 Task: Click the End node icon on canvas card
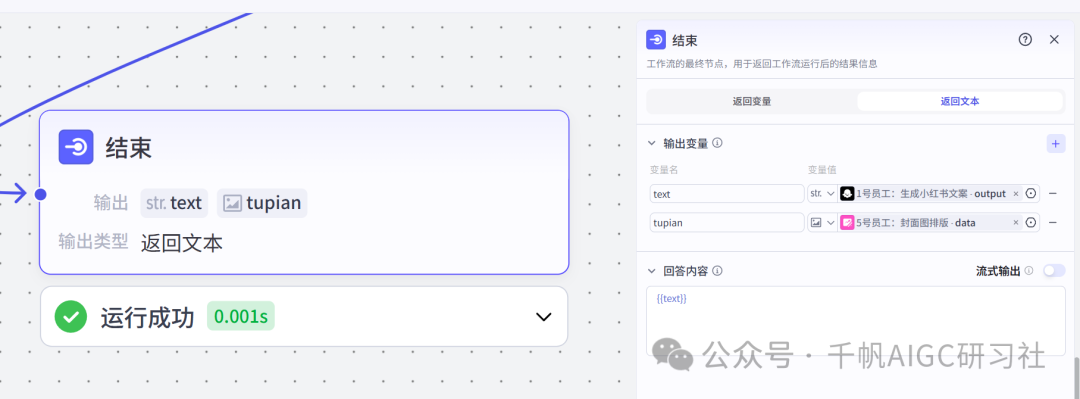(x=76, y=147)
